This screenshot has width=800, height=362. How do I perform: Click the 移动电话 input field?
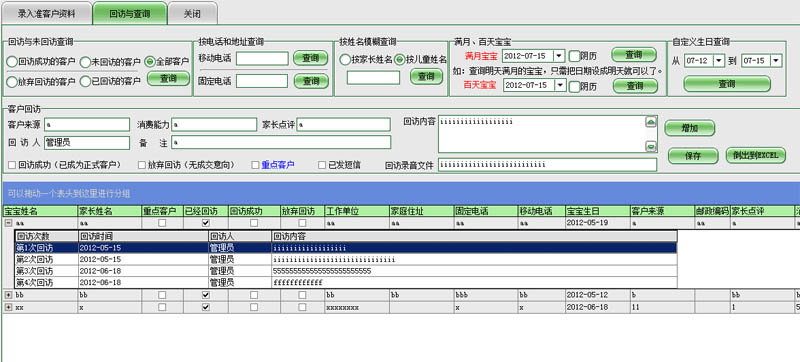tap(262, 59)
